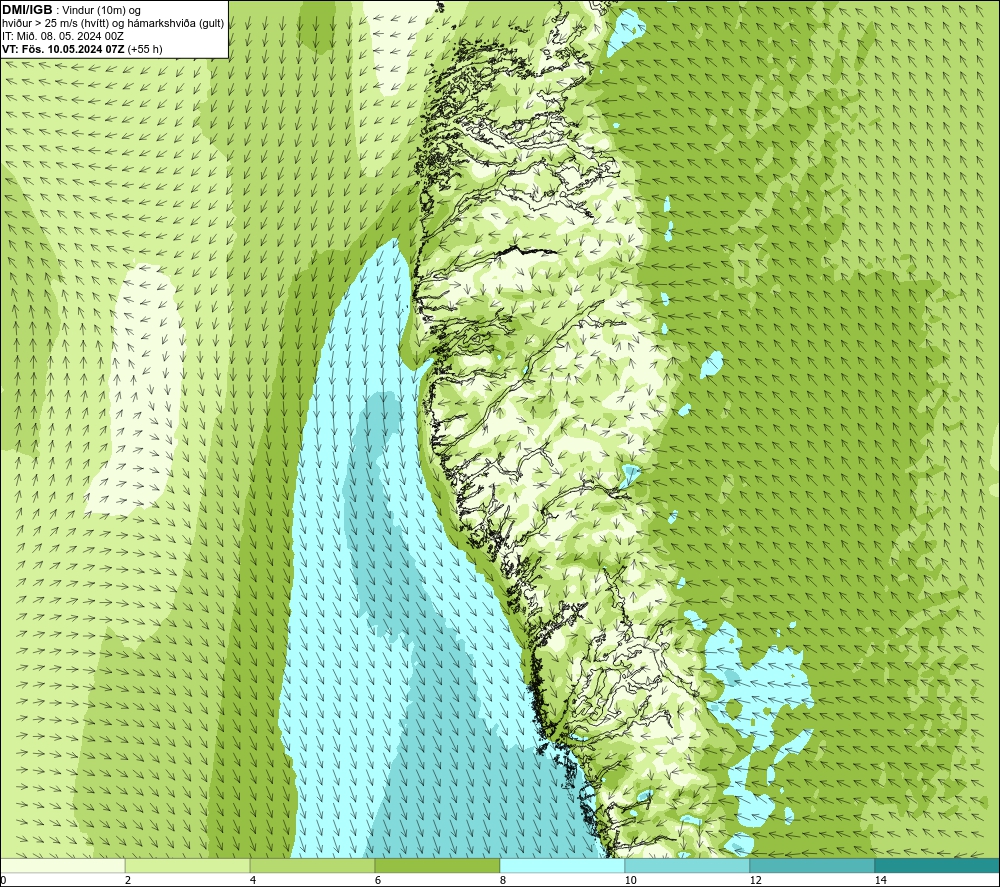Viewport: 1000px width, 887px height.
Task: Click the valid time 'VT: Fös. 10.05.2024 07Z' line
Action: [82, 49]
